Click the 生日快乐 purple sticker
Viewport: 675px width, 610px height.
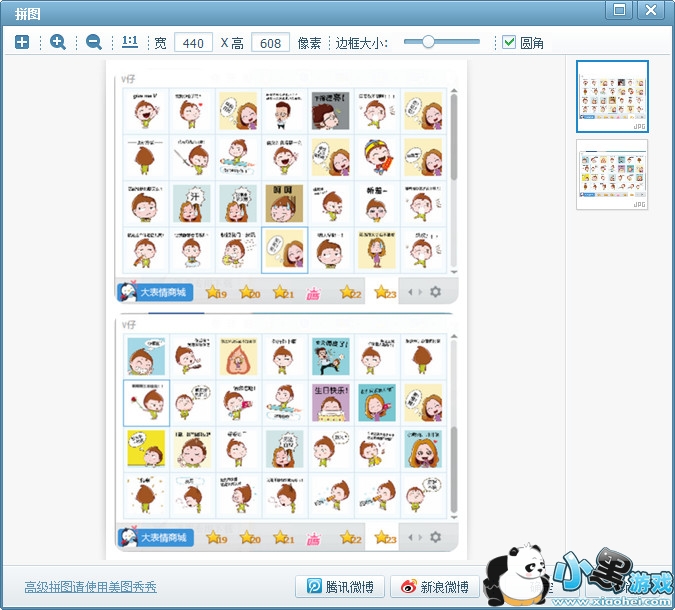click(x=331, y=403)
